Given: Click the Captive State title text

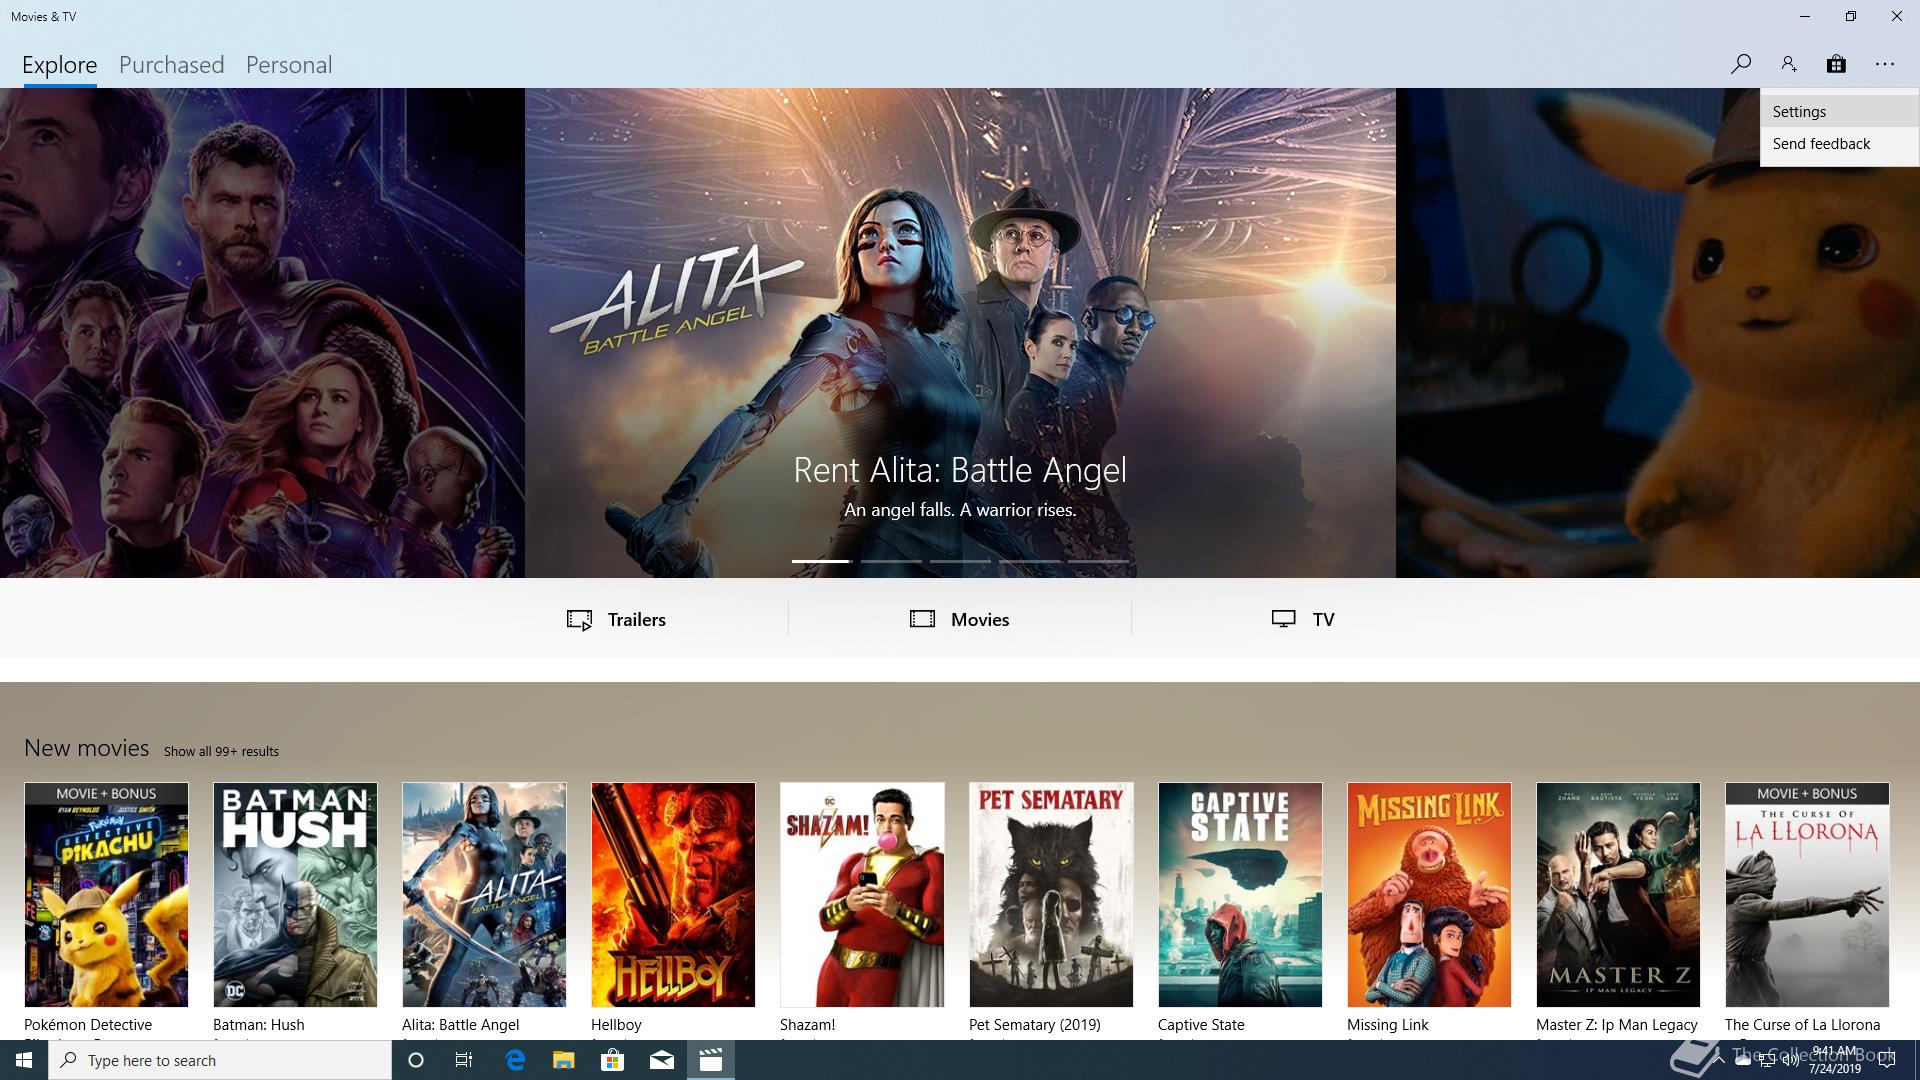Looking at the screenshot, I should (x=1201, y=1025).
